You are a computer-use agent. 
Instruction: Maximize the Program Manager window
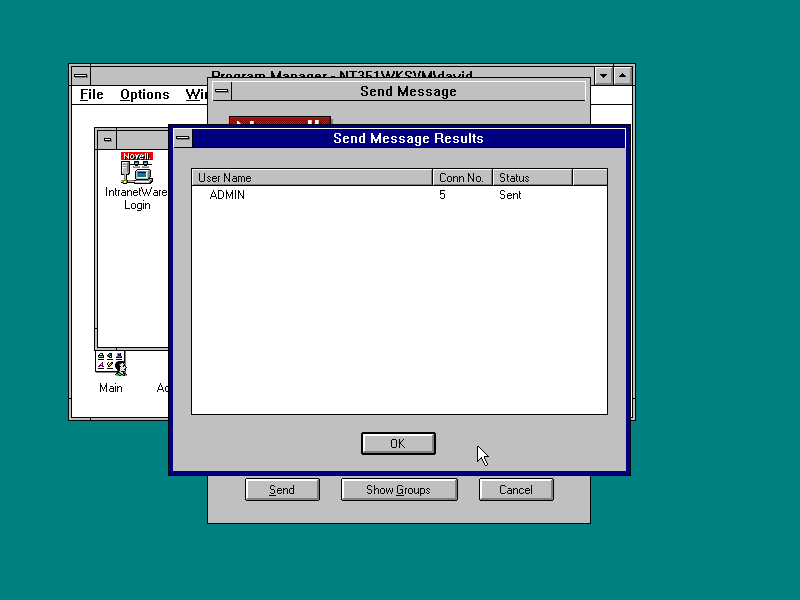(x=622, y=76)
